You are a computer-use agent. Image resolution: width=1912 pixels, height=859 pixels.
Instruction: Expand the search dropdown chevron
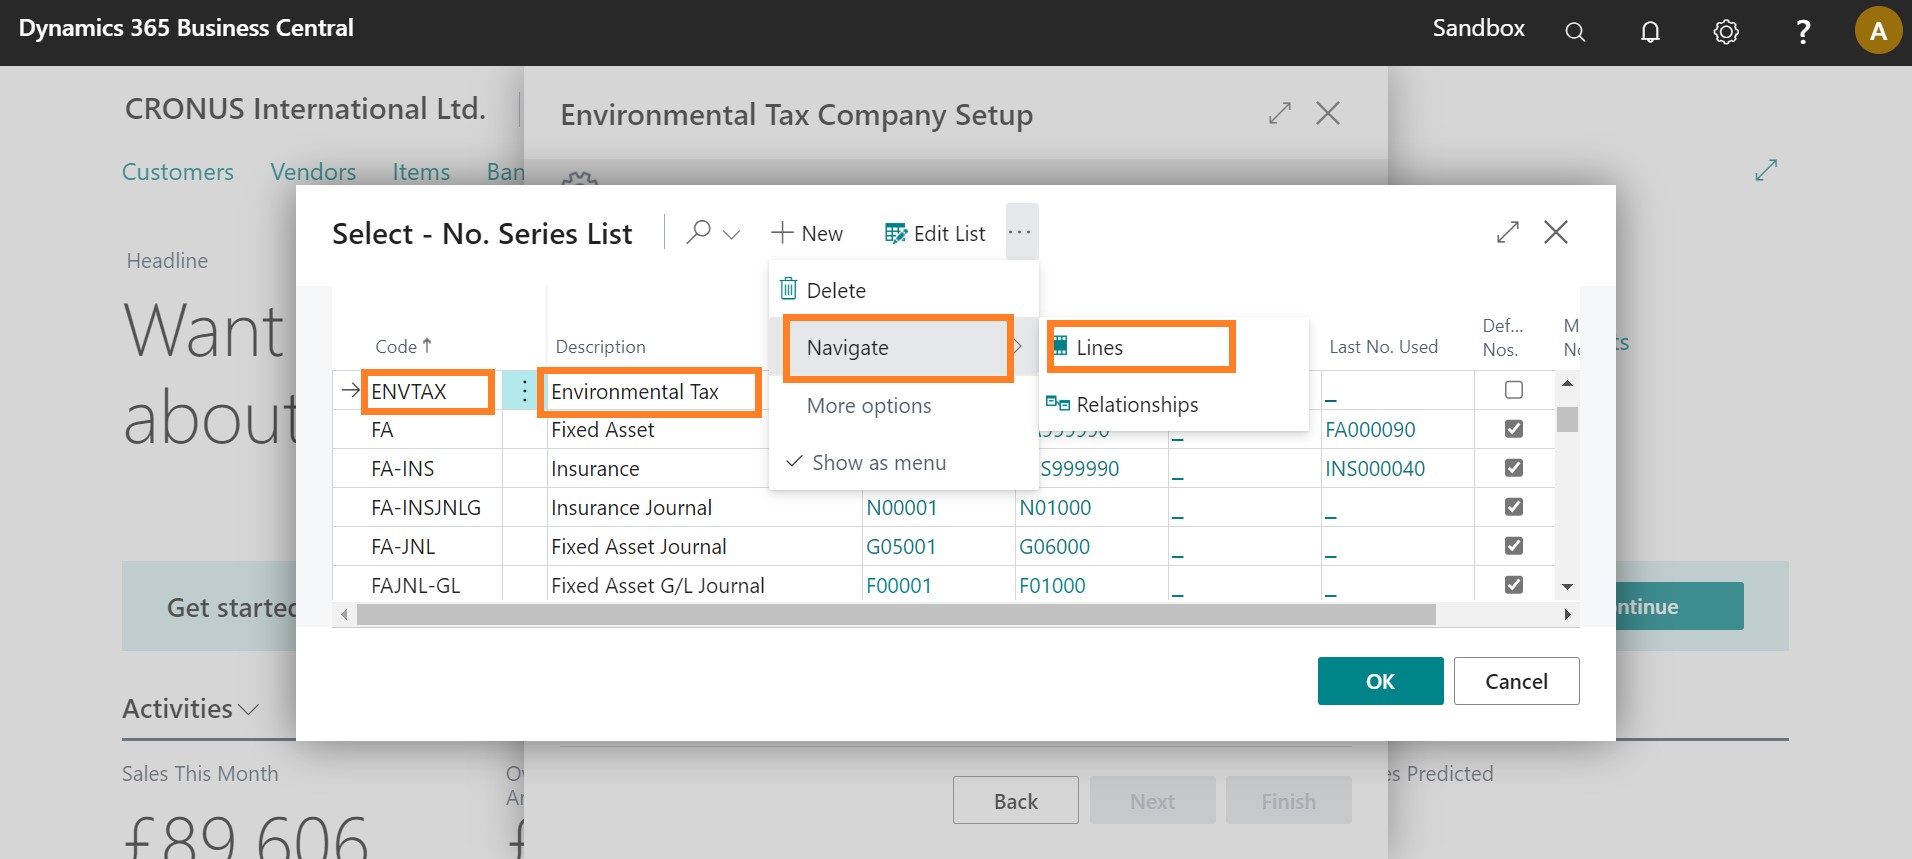pos(732,234)
